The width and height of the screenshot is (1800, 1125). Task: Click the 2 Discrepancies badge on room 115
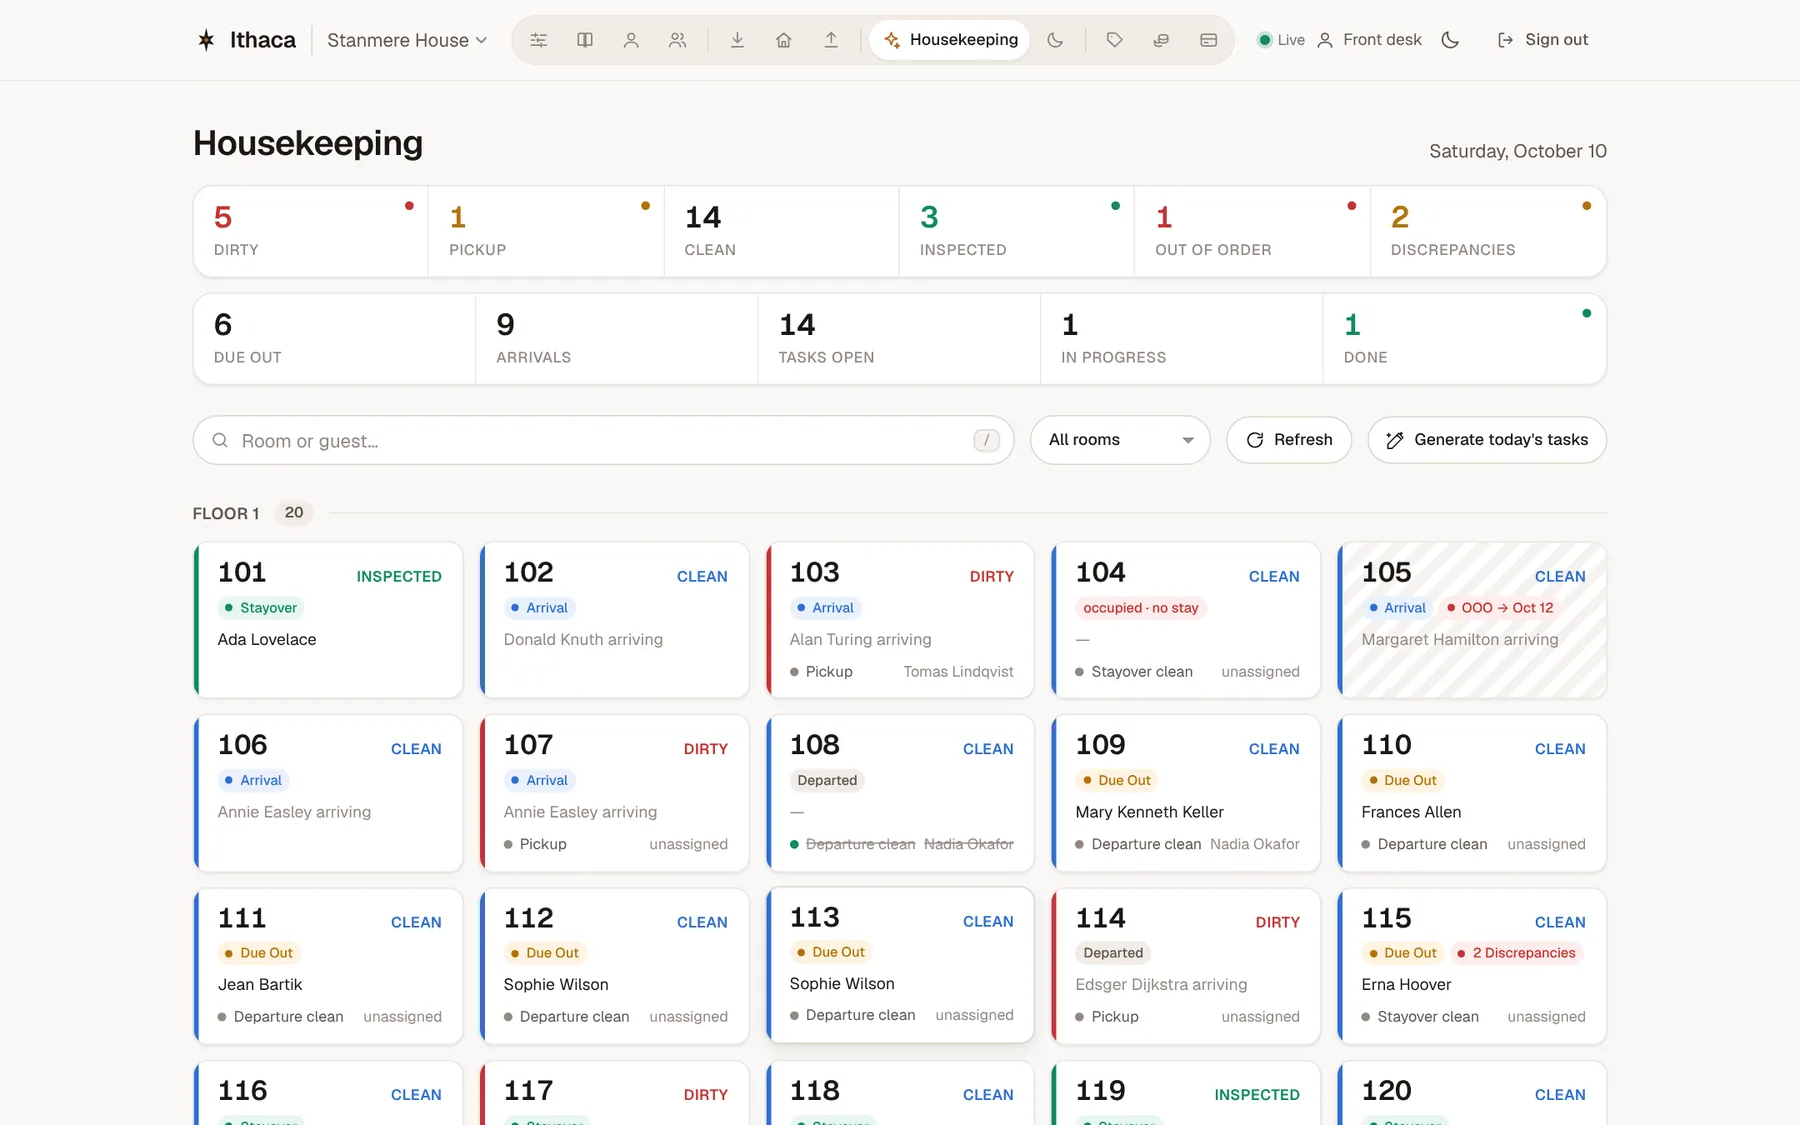1516,953
